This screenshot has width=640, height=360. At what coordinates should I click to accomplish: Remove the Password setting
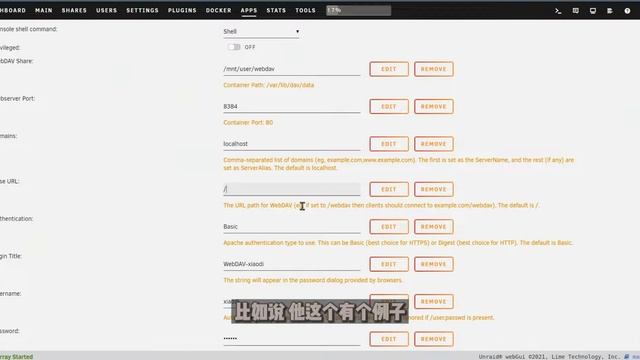(x=433, y=339)
